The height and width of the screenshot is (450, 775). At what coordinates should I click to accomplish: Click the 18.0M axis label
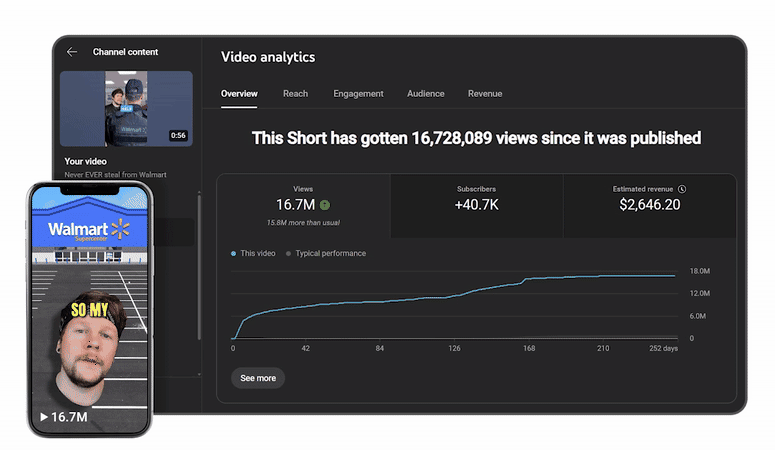[x=699, y=271]
